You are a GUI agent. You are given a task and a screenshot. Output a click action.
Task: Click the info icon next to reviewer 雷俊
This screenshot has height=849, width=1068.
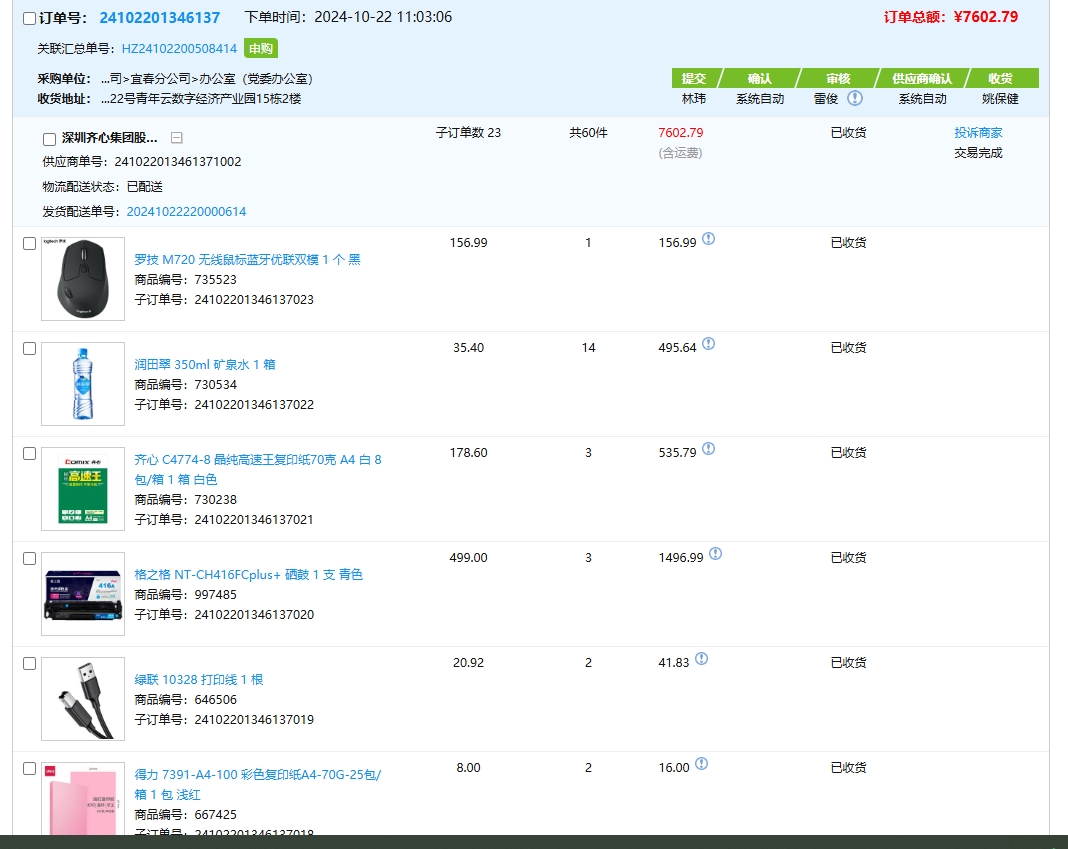coord(855,98)
